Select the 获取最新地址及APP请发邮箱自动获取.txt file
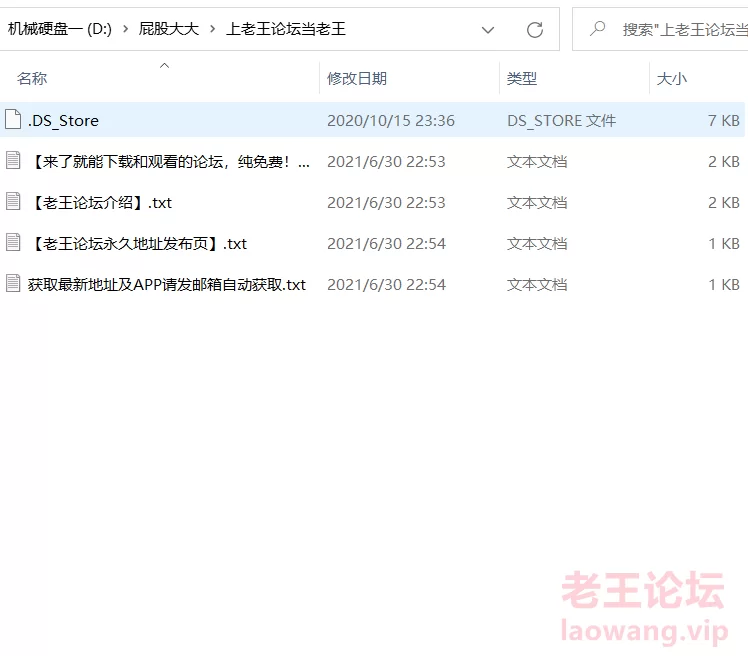The image size is (748, 656). (x=166, y=285)
